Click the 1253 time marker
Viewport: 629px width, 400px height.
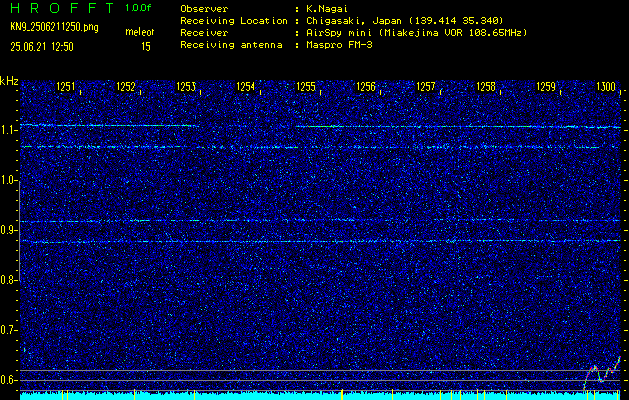186,86
